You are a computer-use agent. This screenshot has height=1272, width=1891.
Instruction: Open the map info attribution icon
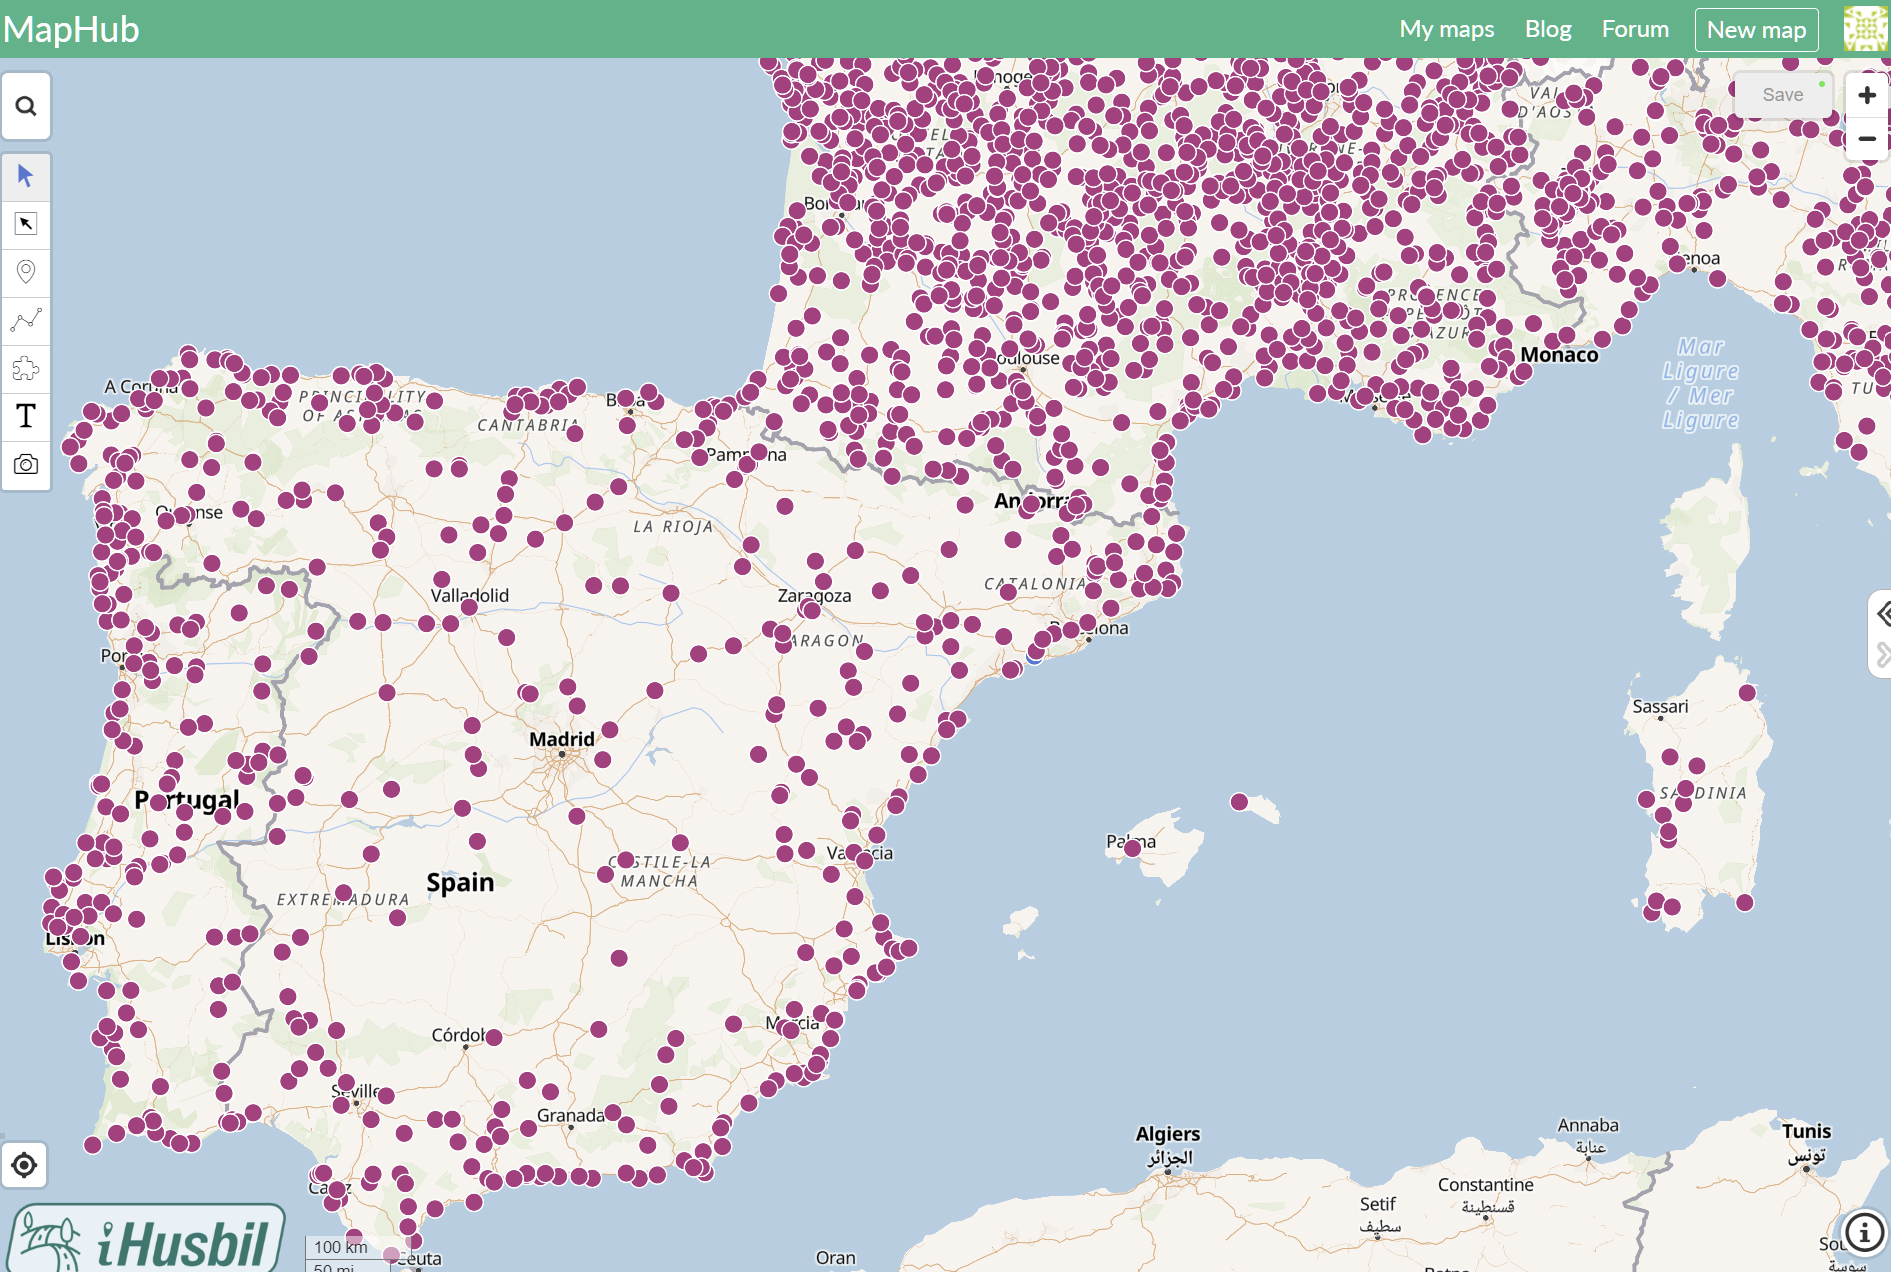(1864, 1232)
